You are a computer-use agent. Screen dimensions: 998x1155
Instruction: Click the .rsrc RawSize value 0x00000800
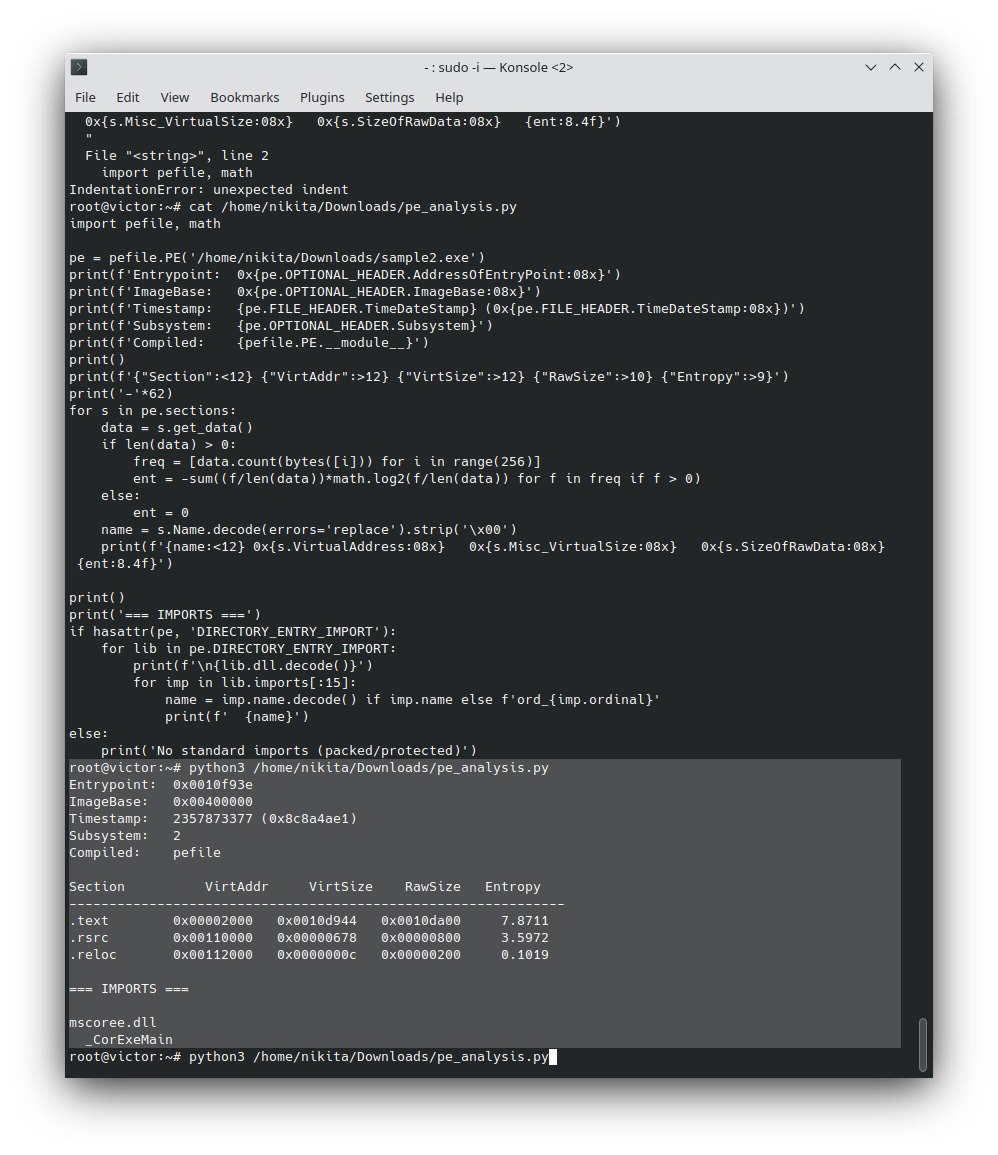pos(421,937)
